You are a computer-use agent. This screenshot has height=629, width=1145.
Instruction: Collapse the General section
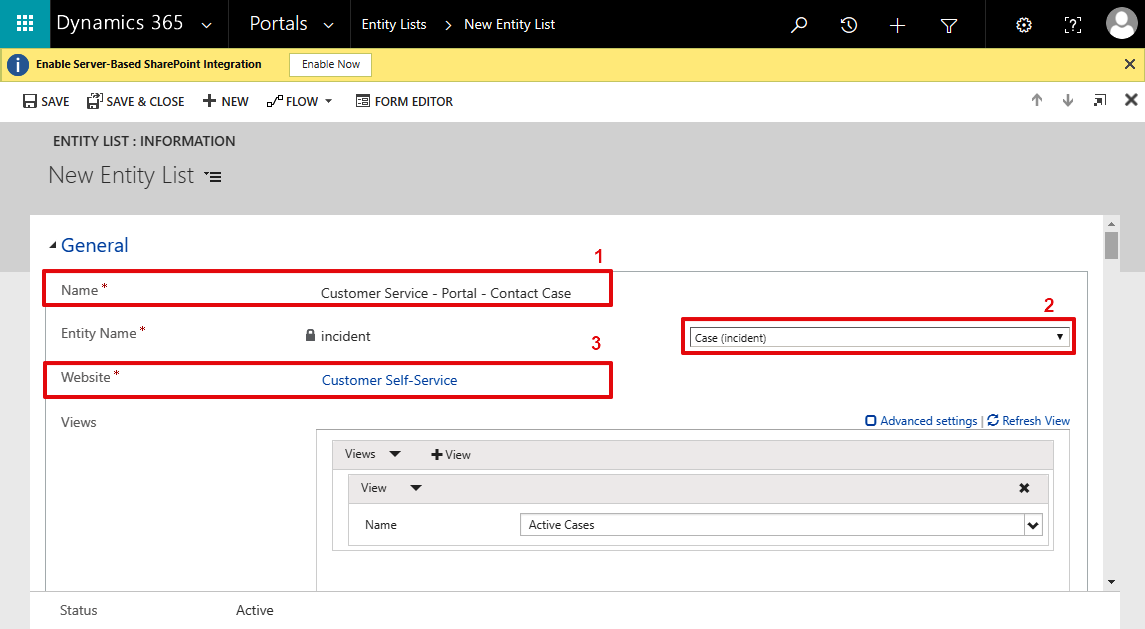[53, 246]
